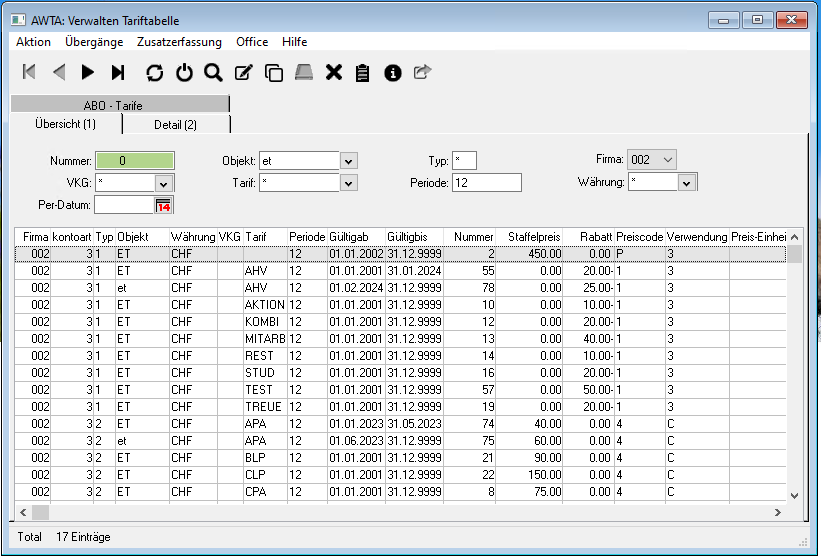Viewport: 821px width, 556px height.
Task: Jump to the last record
Action: 118,72
